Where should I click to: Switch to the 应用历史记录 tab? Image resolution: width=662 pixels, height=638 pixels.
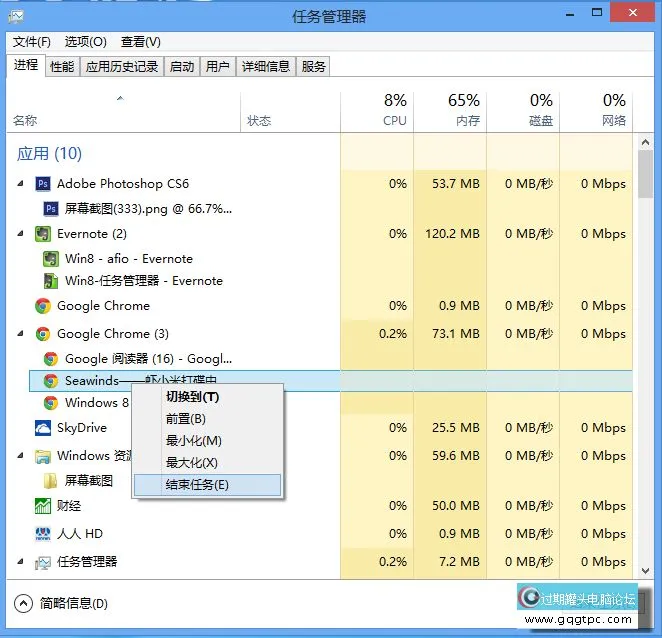pyautogui.click(x=122, y=66)
